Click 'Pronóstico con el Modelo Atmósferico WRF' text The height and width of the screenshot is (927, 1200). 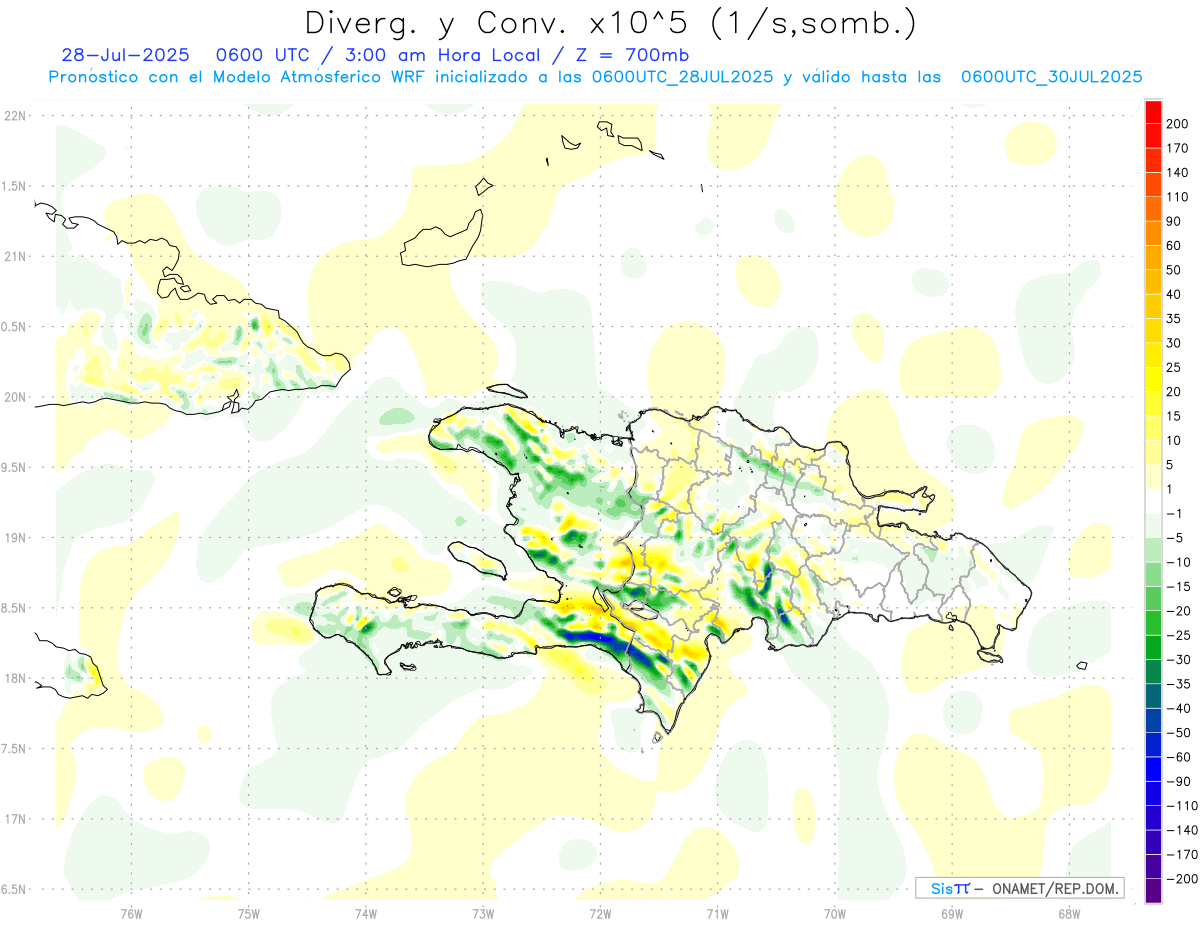(x=238, y=77)
